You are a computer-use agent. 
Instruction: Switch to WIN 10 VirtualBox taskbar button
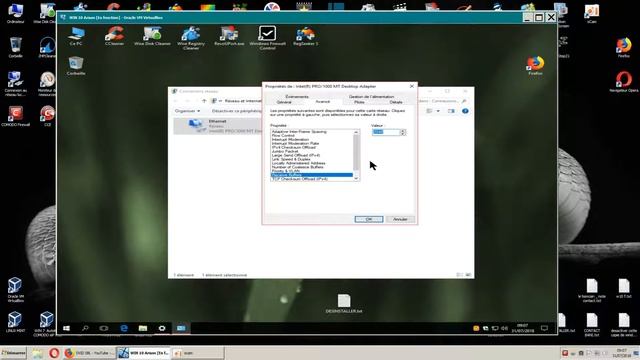143,353
